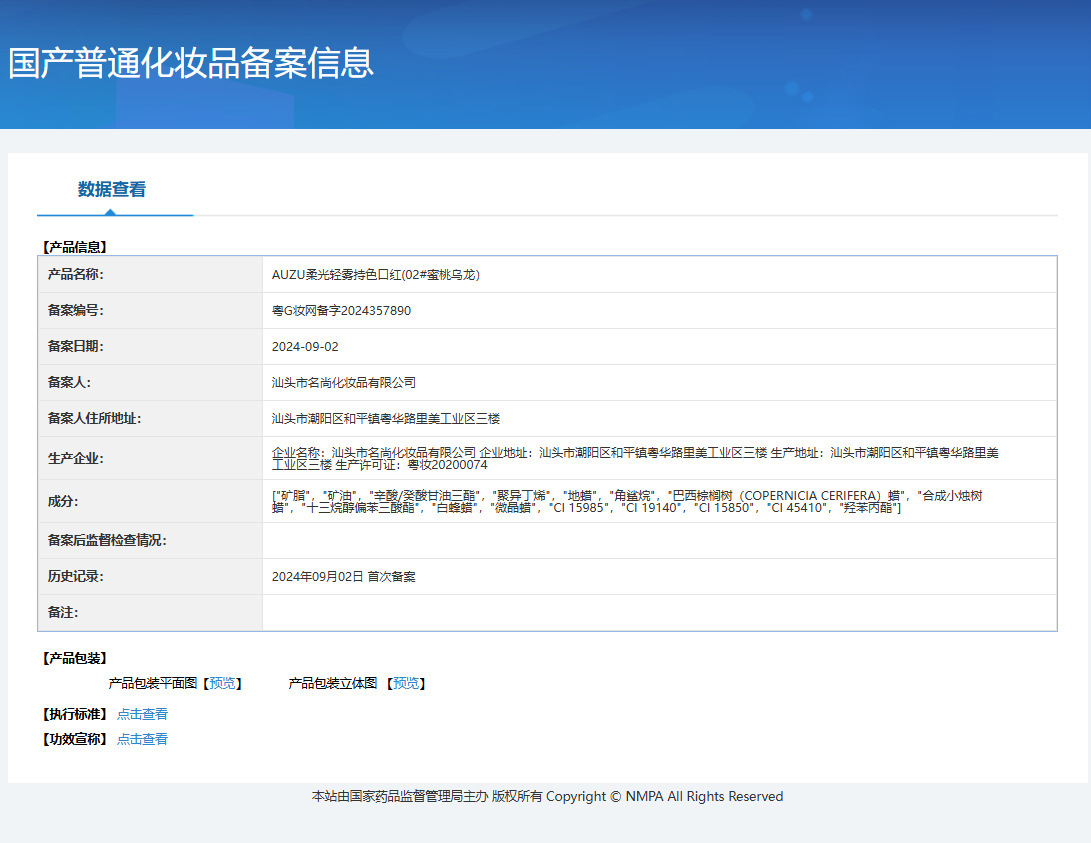The image size is (1091, 843).
Task: Click the 生产企业 details text
Action: (634, 458)
